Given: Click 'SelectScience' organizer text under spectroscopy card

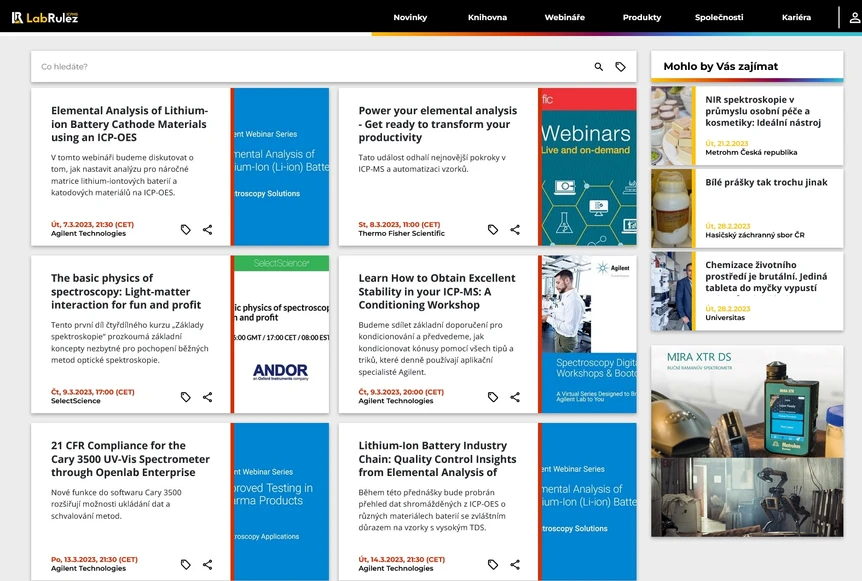Looking at the screenshot, I should coord(76,401).
